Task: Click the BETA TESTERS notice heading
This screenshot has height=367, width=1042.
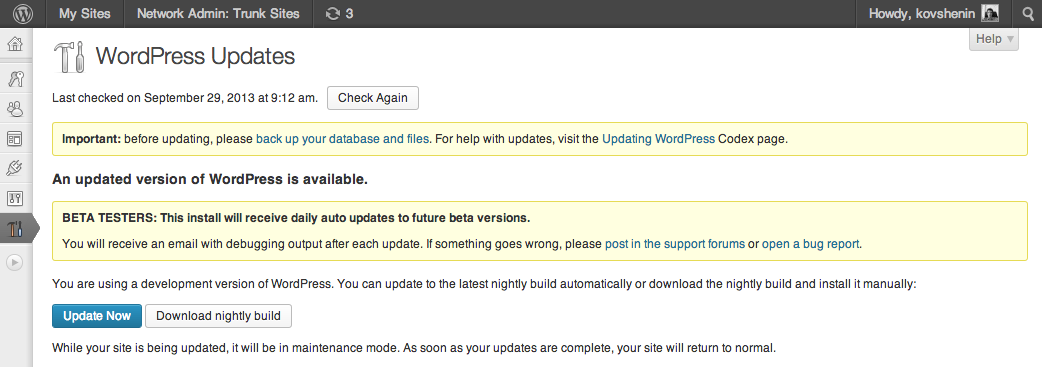Action: [296, 218]
